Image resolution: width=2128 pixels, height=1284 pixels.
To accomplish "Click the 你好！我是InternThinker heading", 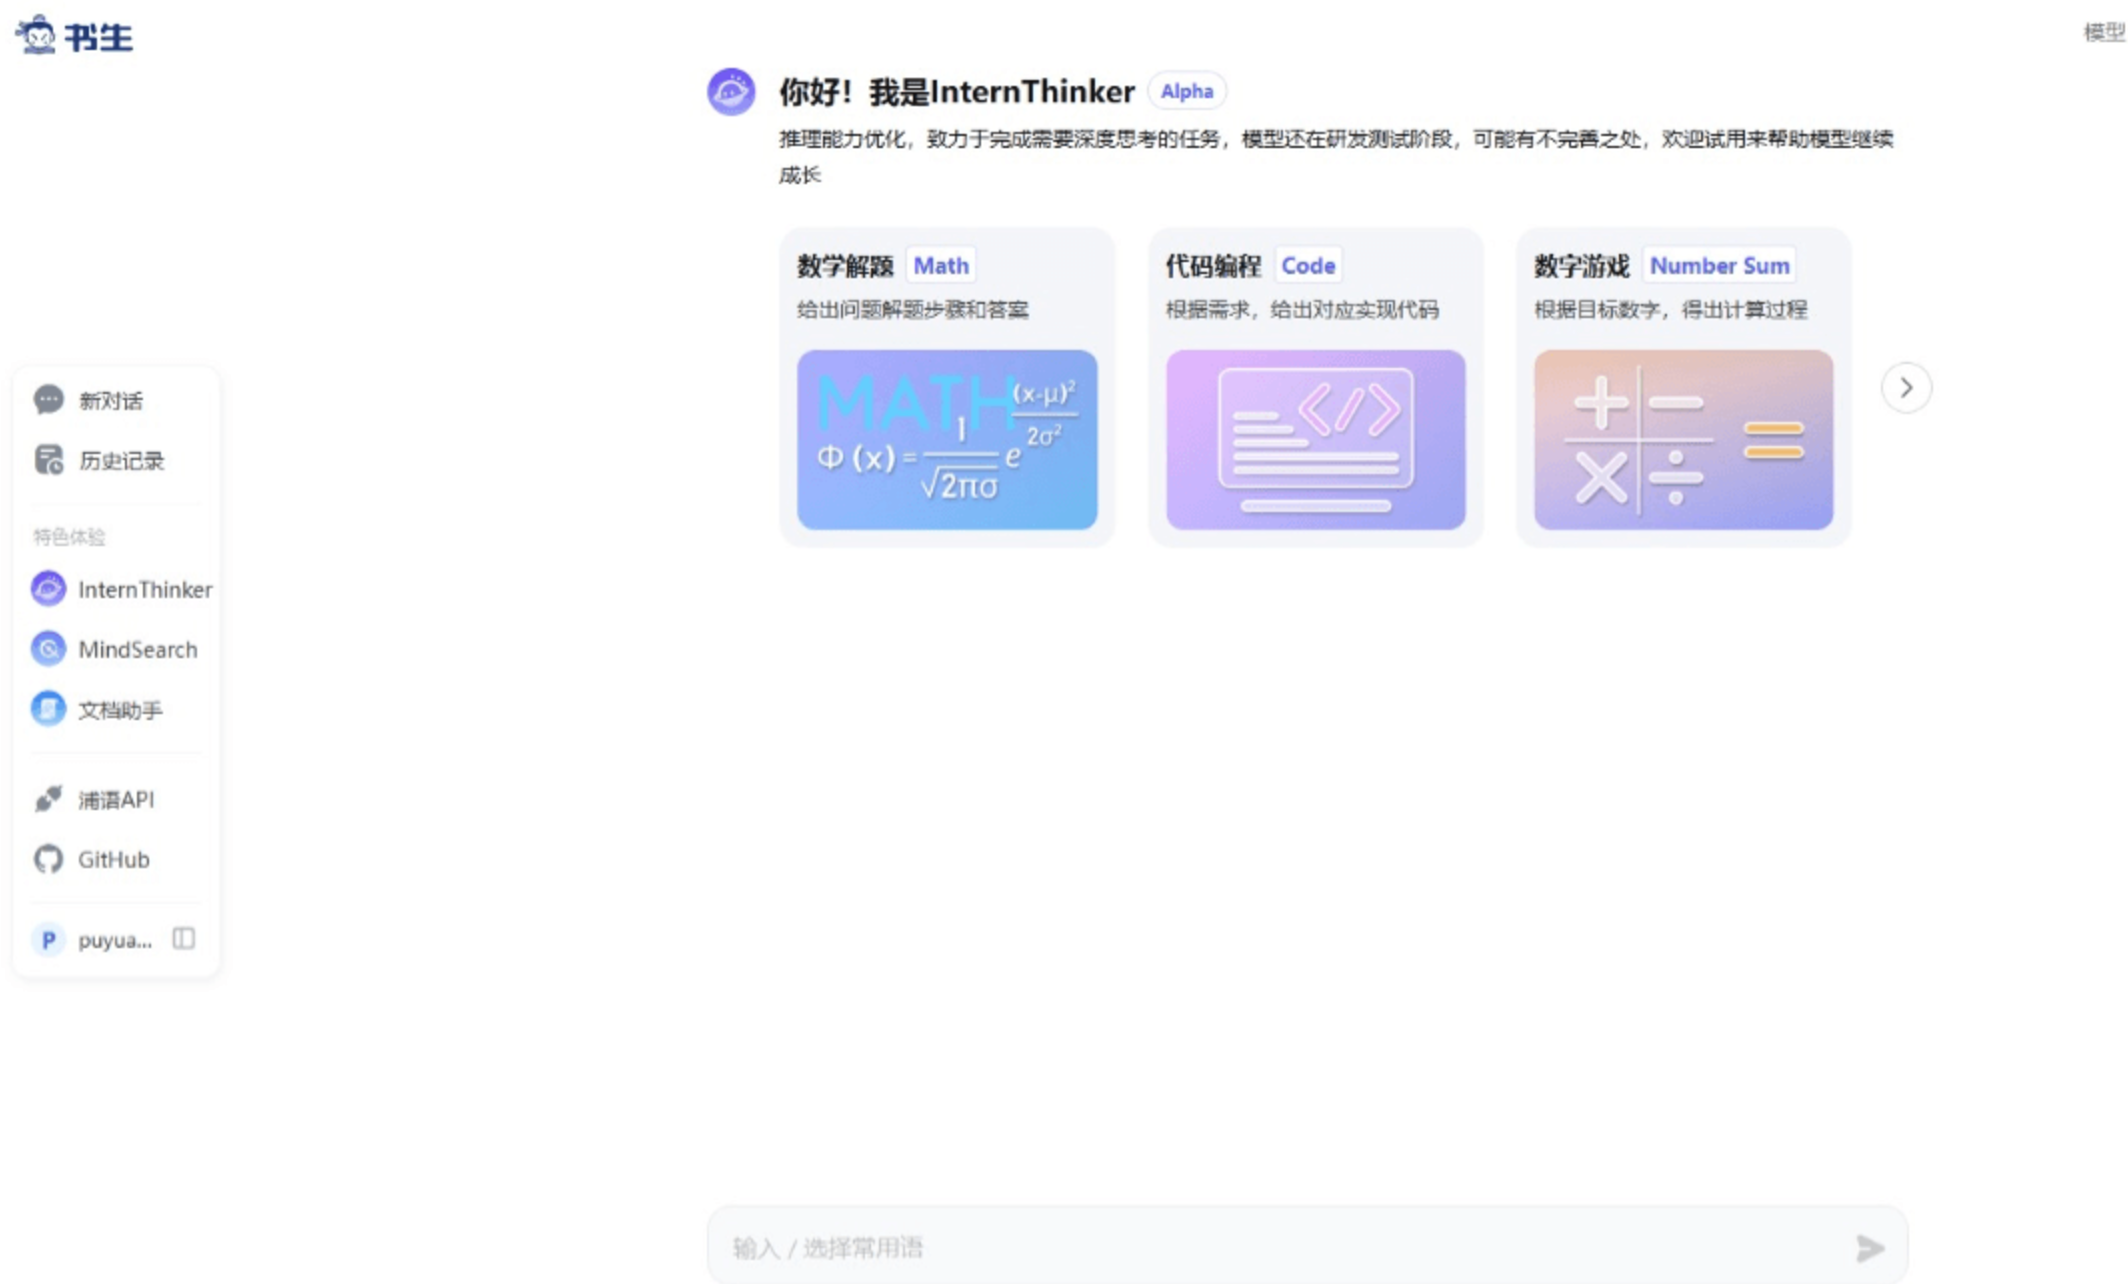I will 957,92.
